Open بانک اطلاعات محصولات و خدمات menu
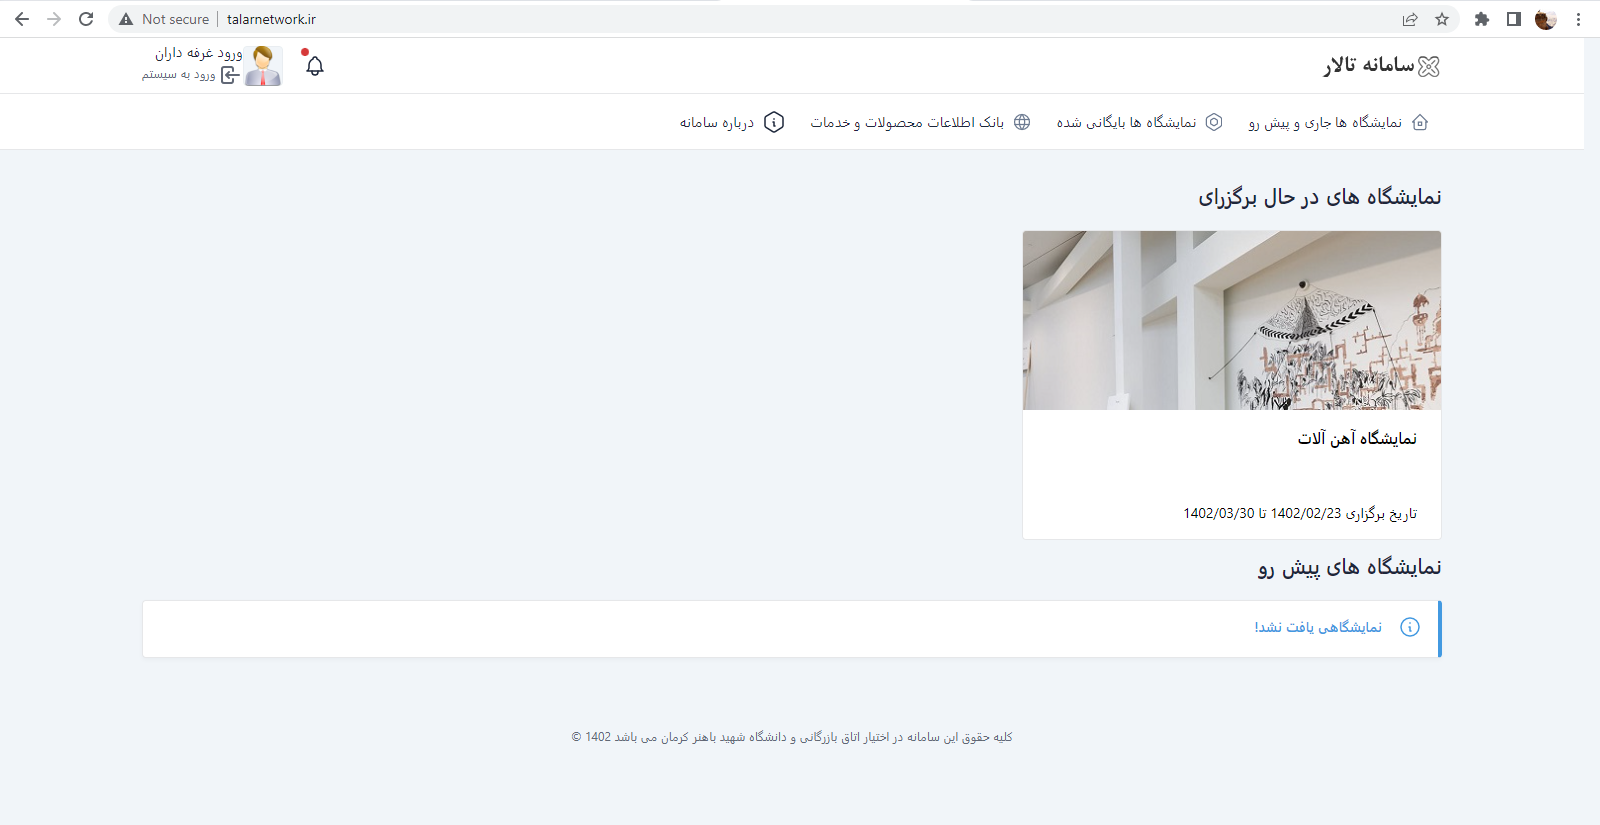1600x825 pixels. 907,122
